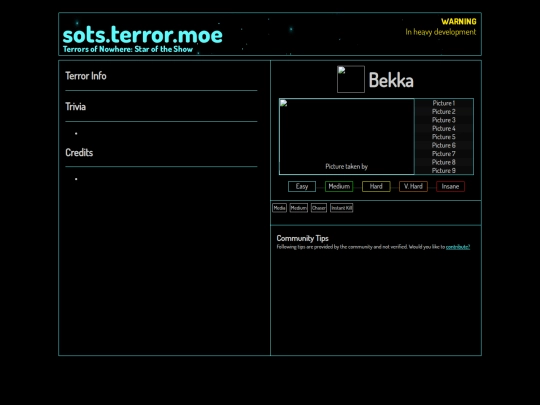Show Picture 2 in the gallery
The width and height of the screenshot is (540, 405).
[x=444, y=112]
